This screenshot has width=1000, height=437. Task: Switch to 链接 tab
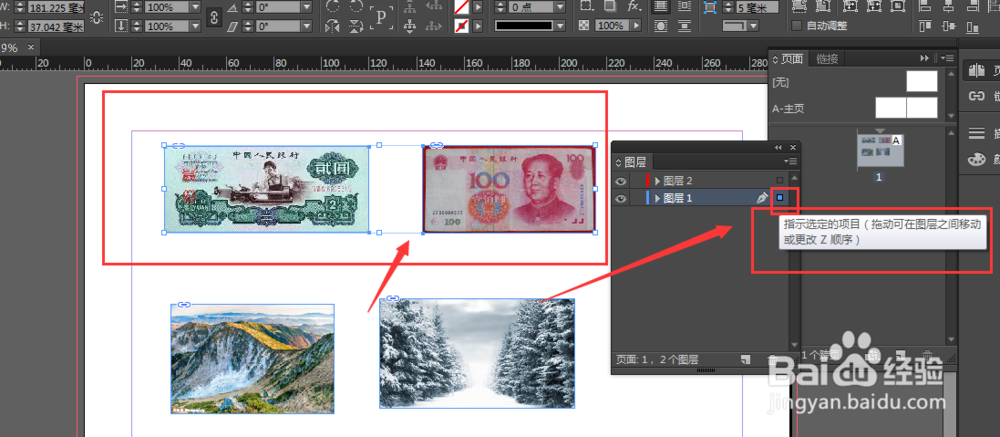pos(827,59)
